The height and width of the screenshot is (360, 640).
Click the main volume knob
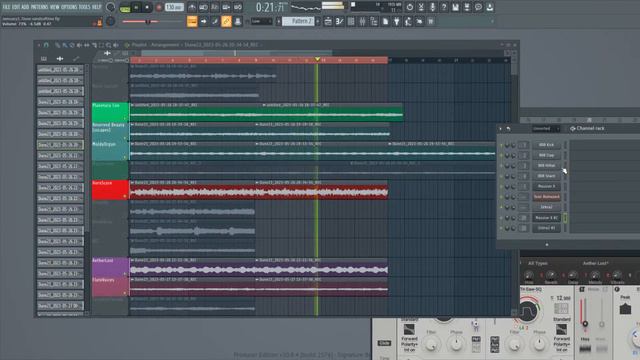(x=111, y=7)
